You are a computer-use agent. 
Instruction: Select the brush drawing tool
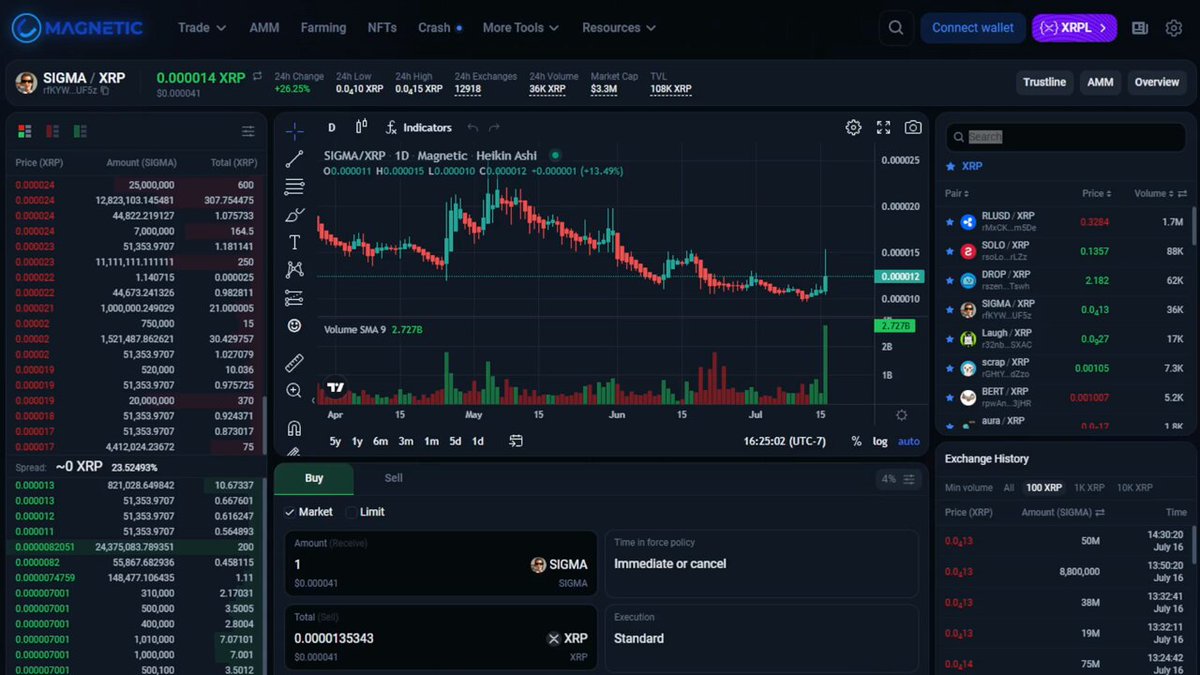click(x=294, y=215)
